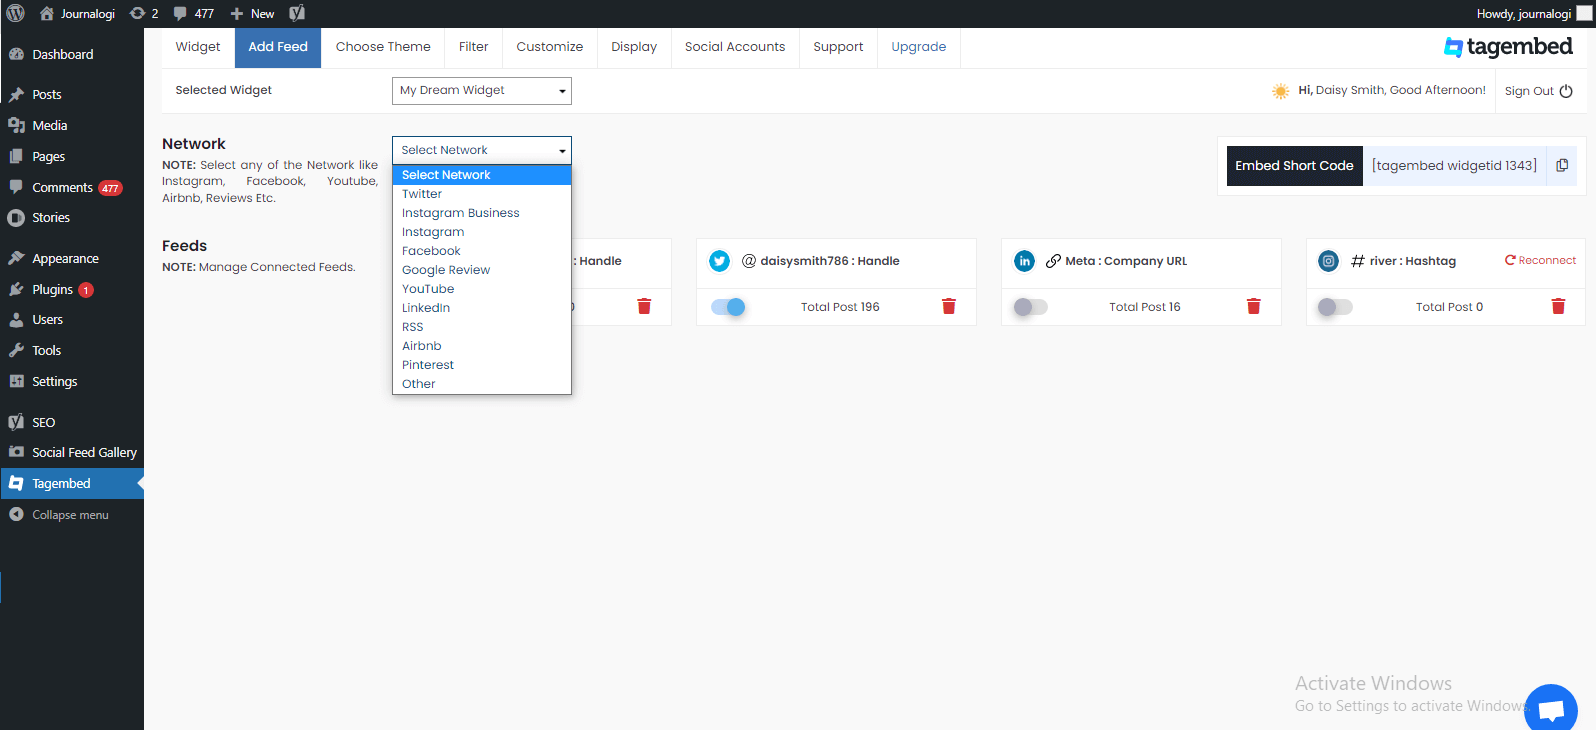Open the chat support bubble
Viewport: 1596px width, 730px height.
tap(1551, 709)
